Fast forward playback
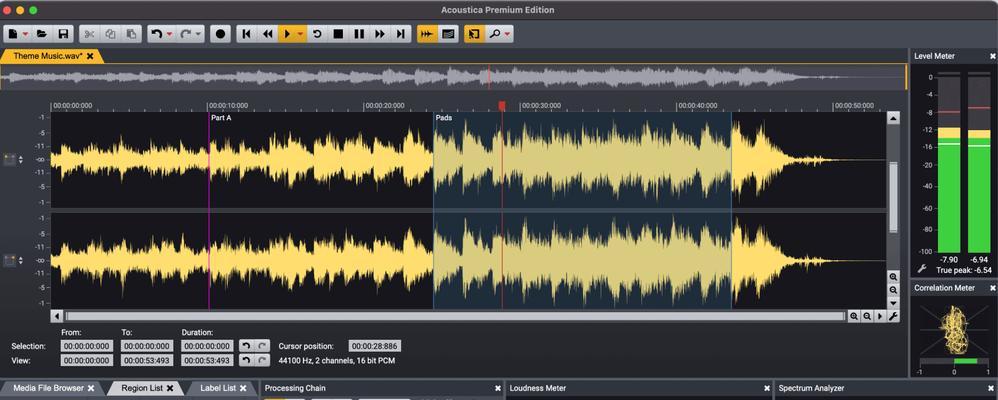The width and height of the screenshot is (998, 400). pos(380,34)
